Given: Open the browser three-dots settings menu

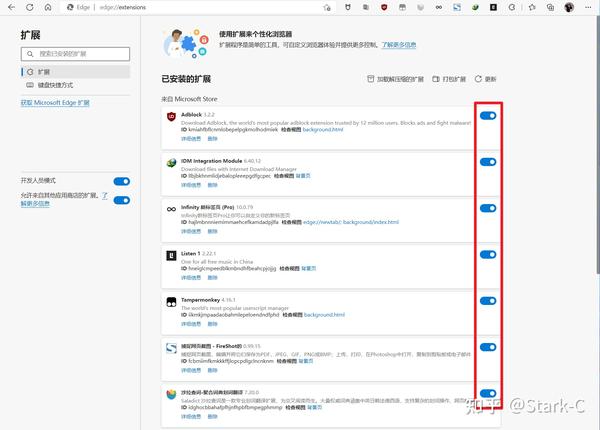Looking at the screenshot, I should click(588, 7).
